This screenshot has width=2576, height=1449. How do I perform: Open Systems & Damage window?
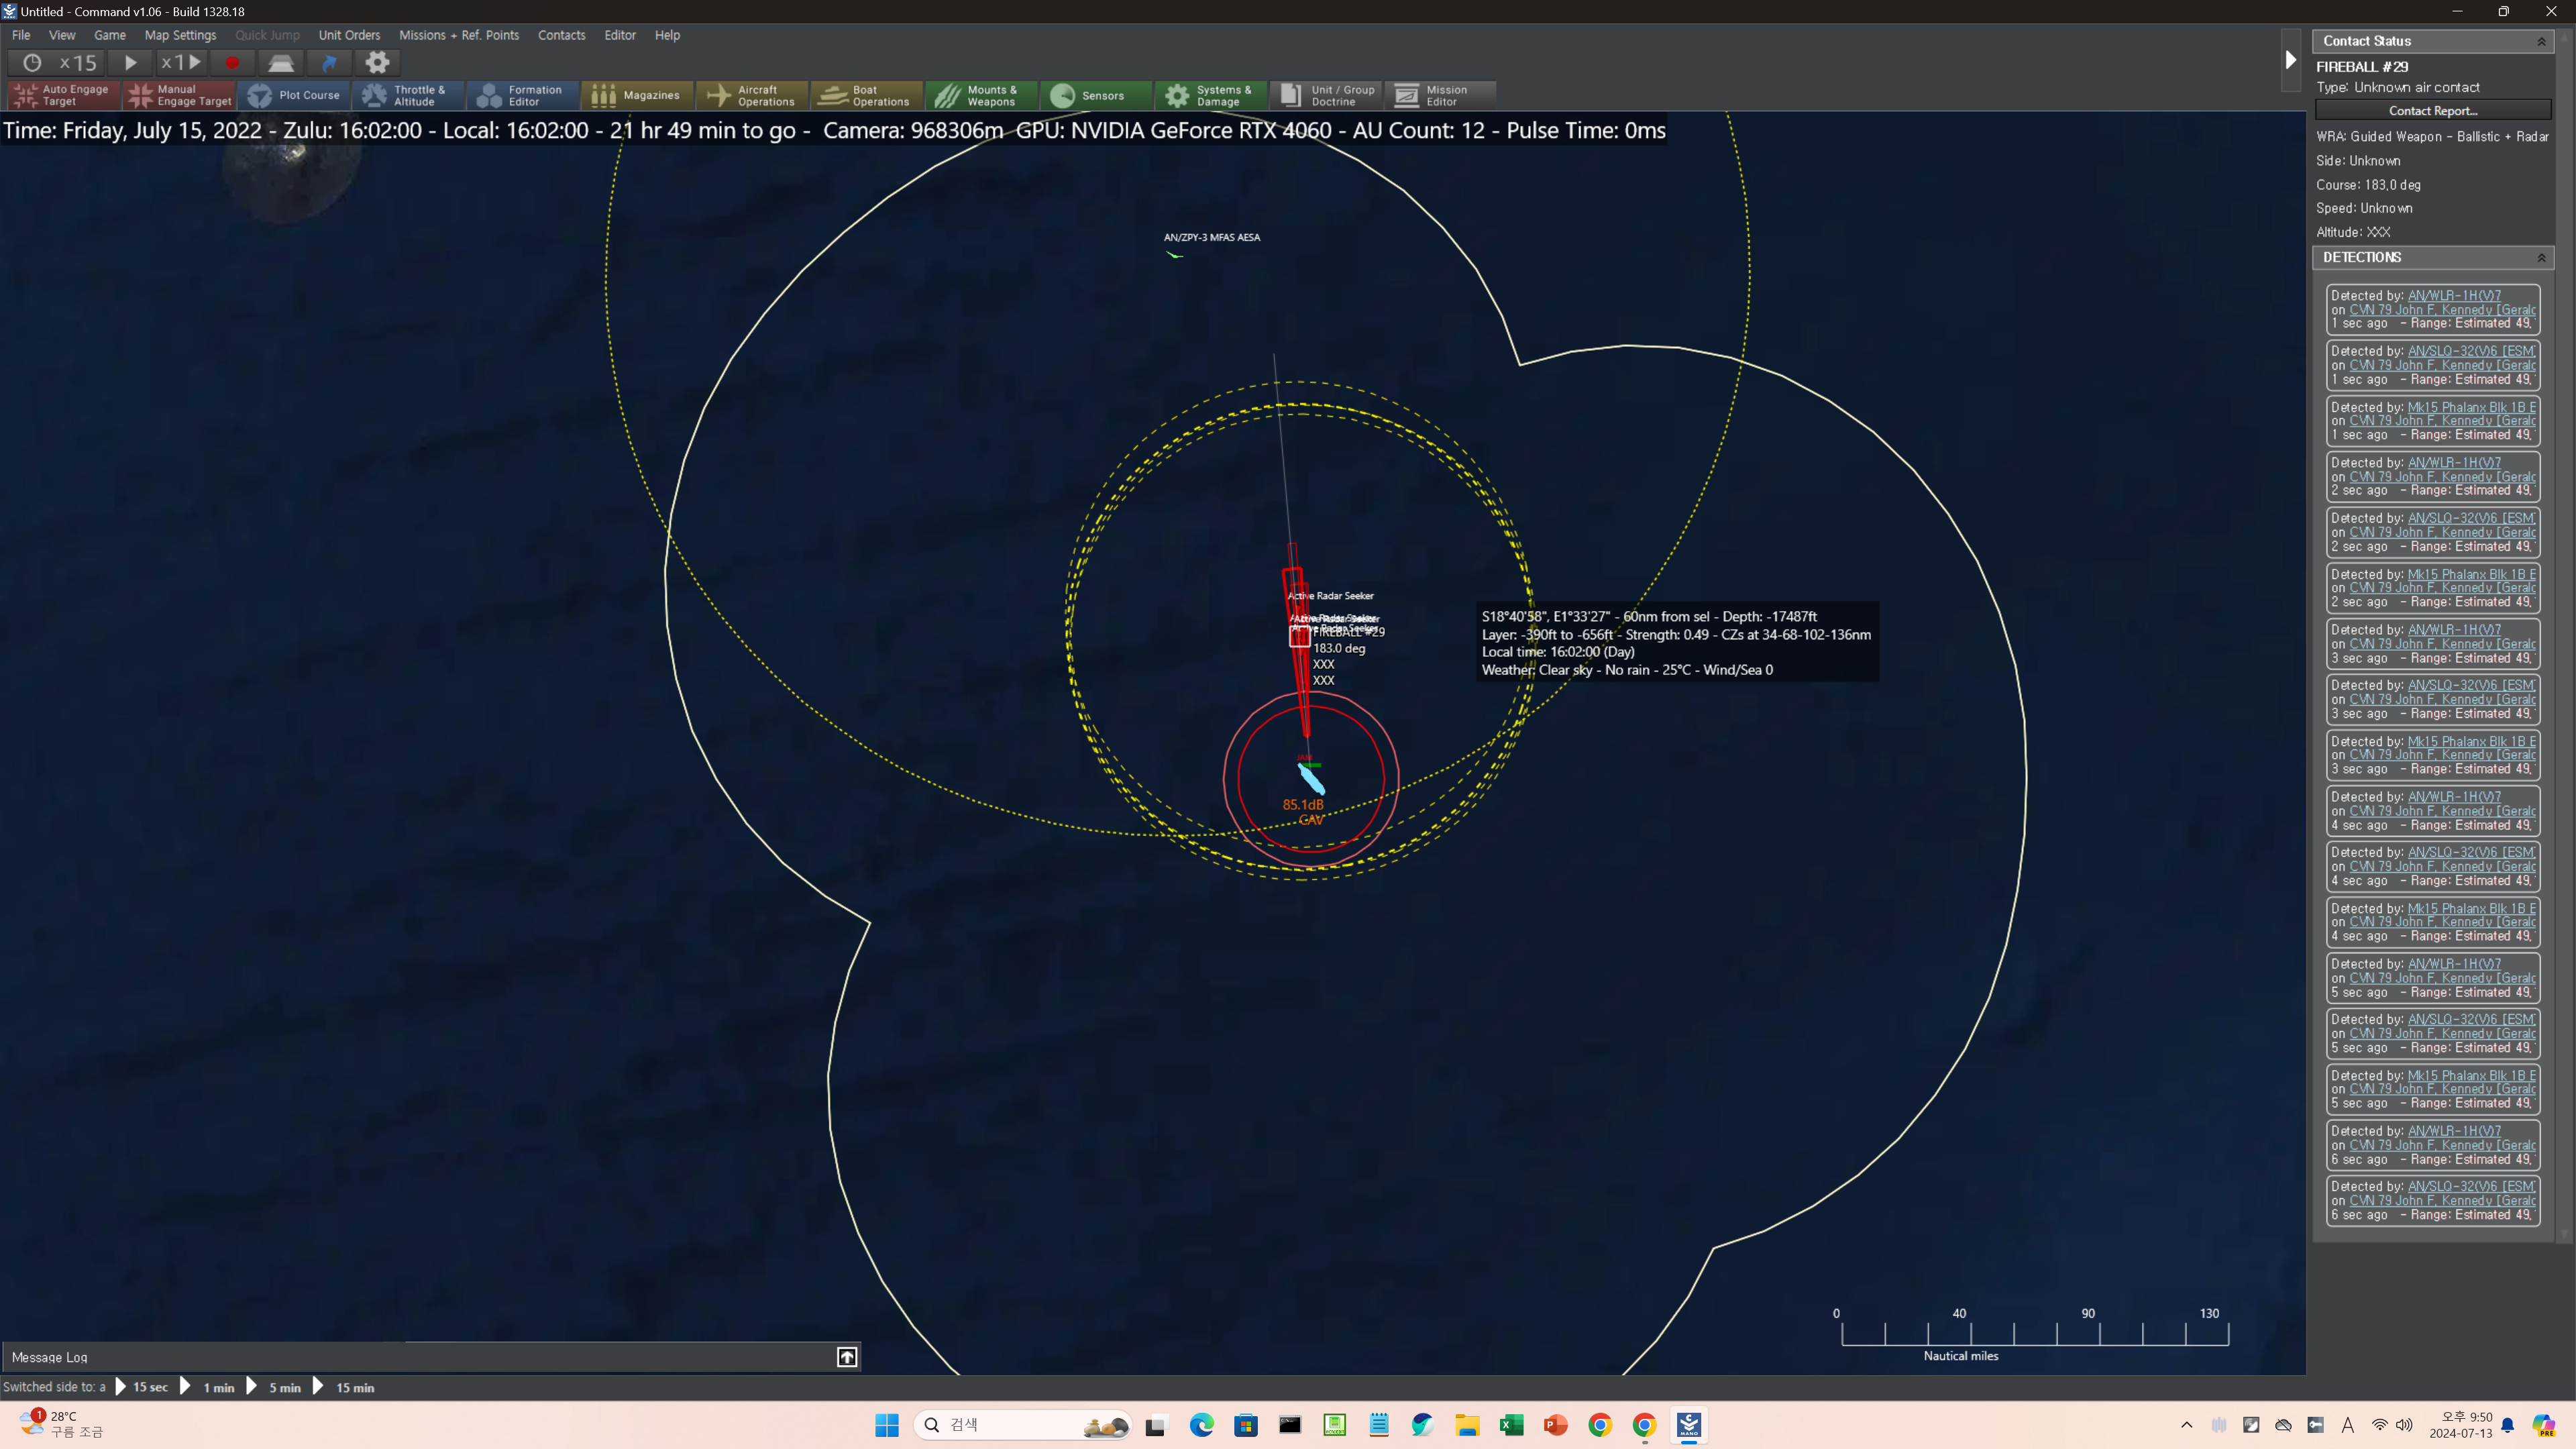(x=1211, y=95)
